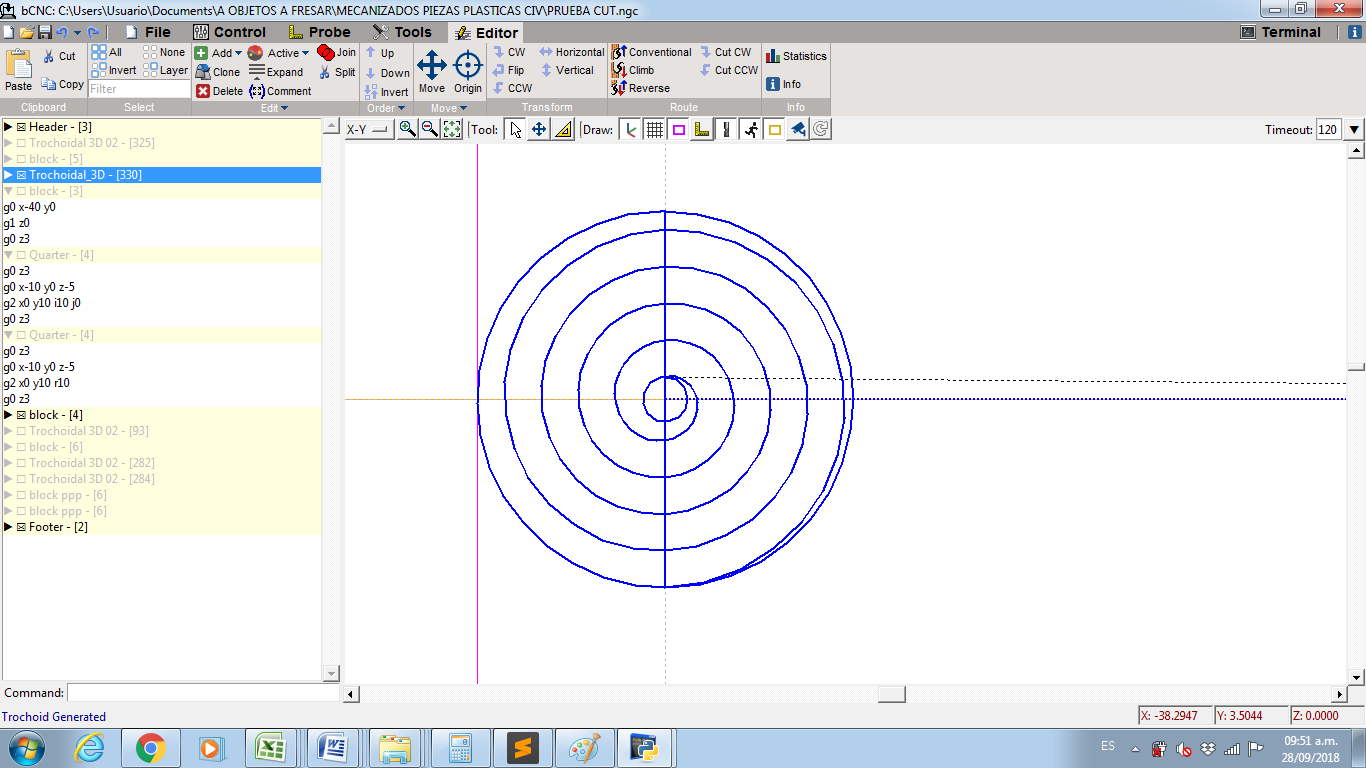Reverse the route direction

coord(640,88)
